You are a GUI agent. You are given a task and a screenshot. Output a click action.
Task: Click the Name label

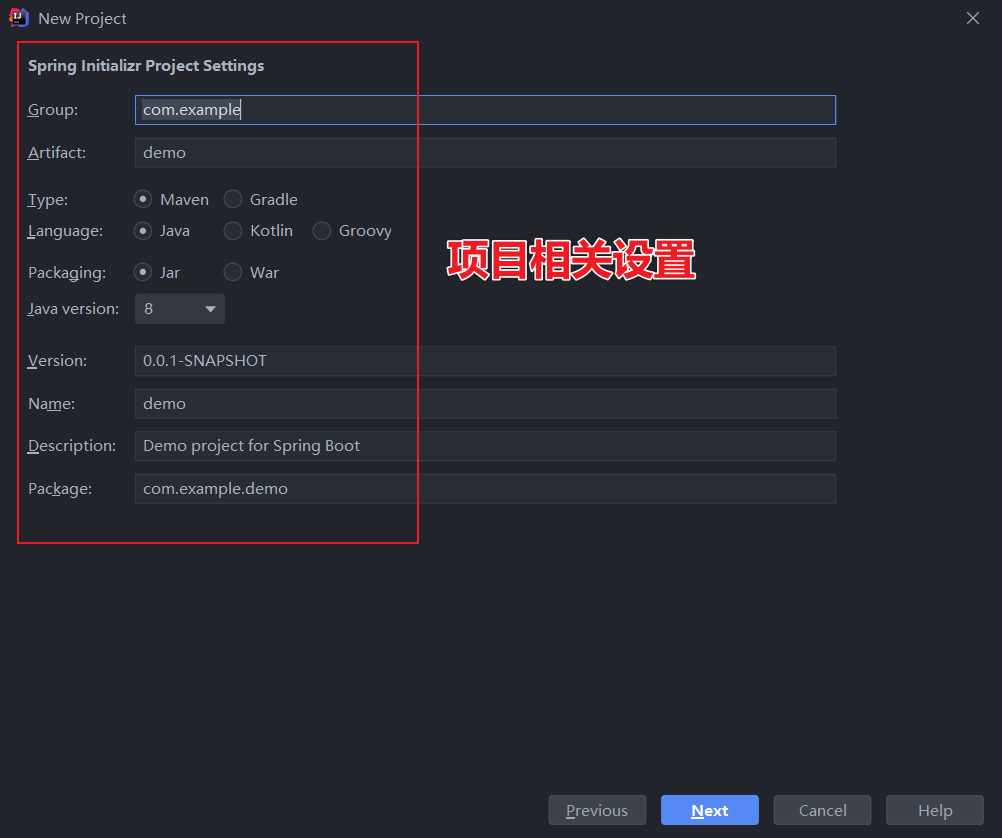point(52,404)
